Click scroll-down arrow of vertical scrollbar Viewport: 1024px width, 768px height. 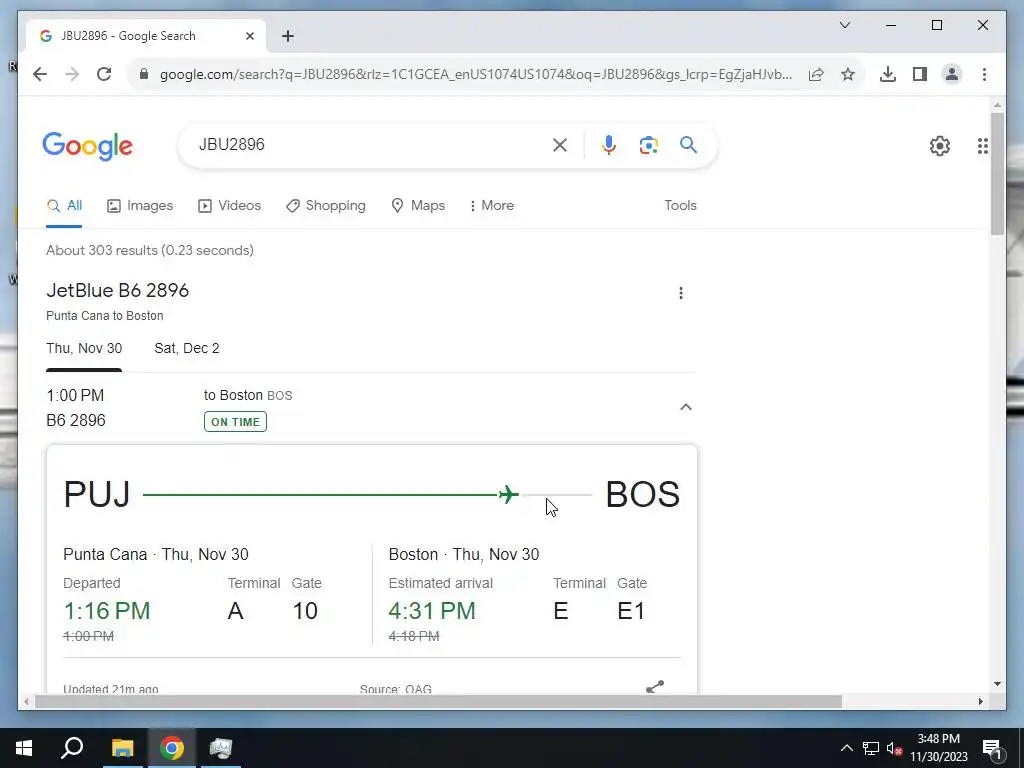[997, 684]
